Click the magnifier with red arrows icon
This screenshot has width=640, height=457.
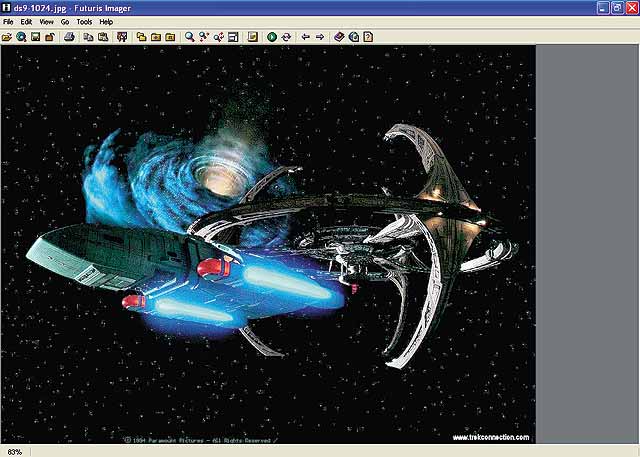coord(218,37)
